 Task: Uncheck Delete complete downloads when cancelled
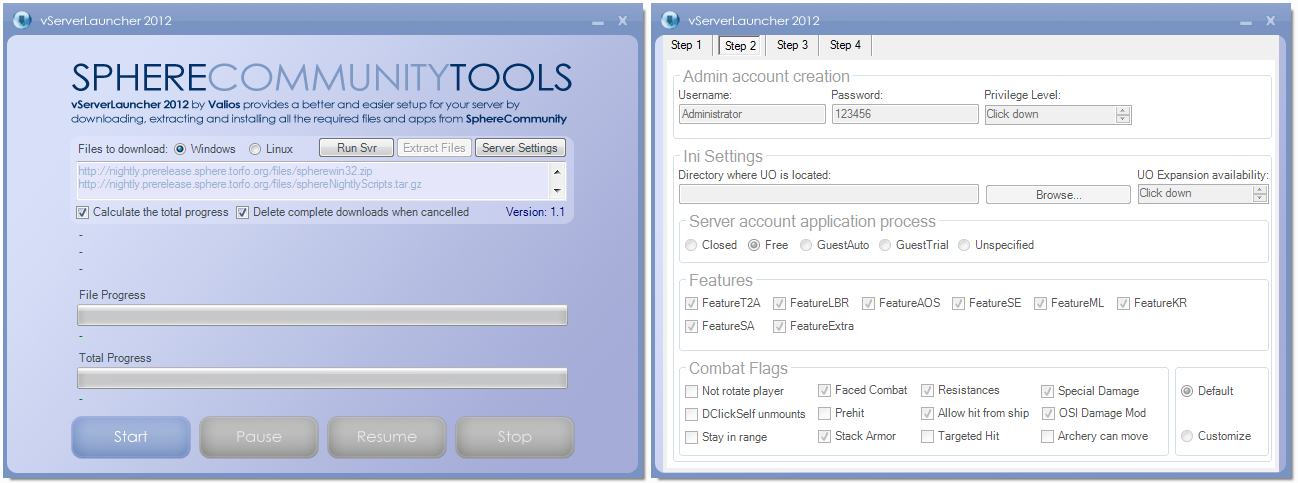pos(243,212)
